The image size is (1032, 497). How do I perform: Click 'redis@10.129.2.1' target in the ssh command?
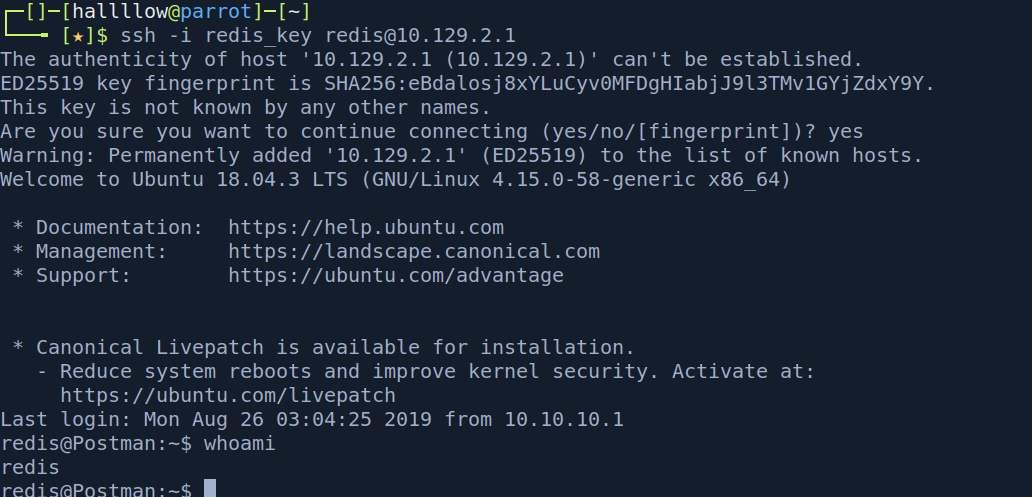coord(421,36)
